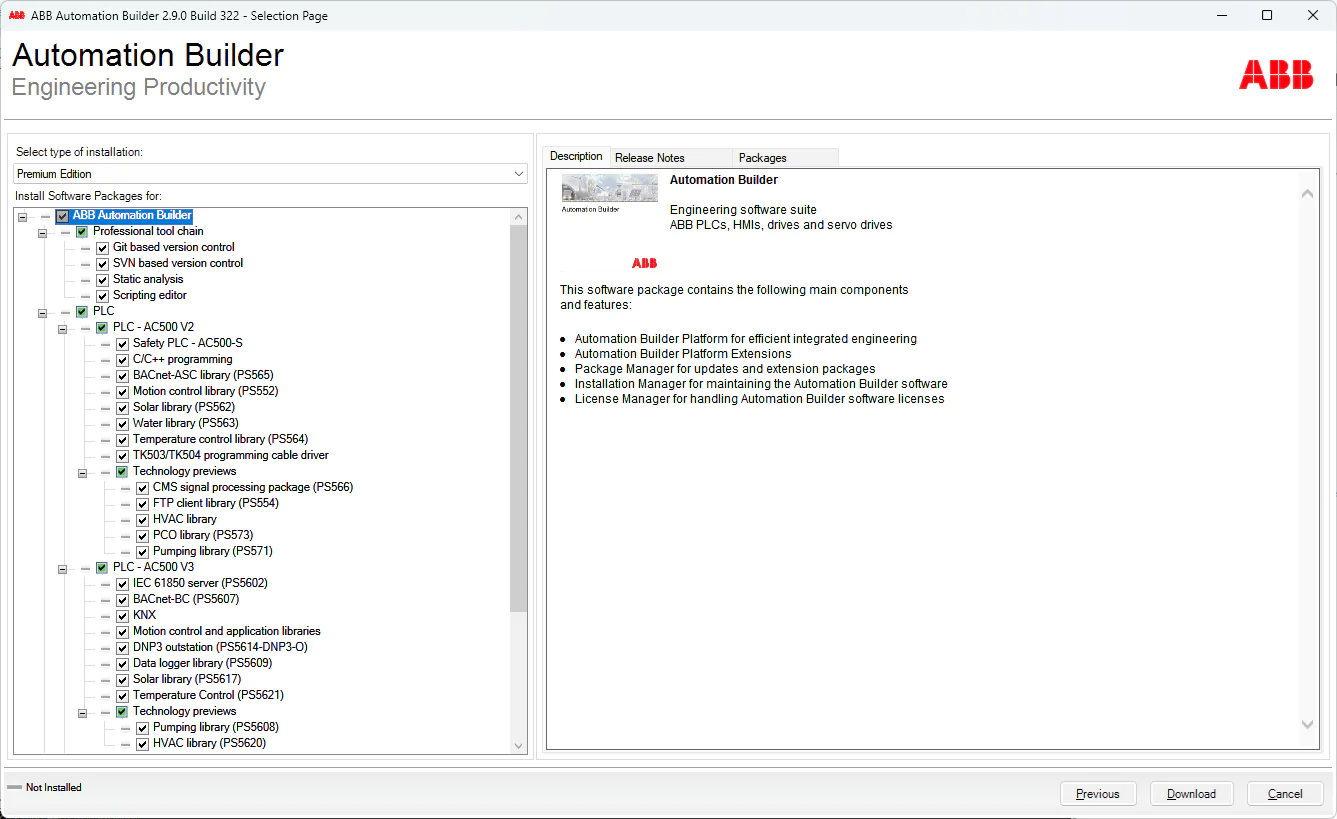Image resolution: width=1337 pixels, height=819 pixels.
Task: Select the HVAC library row under AC500 V2
Action: coord(185,519)
